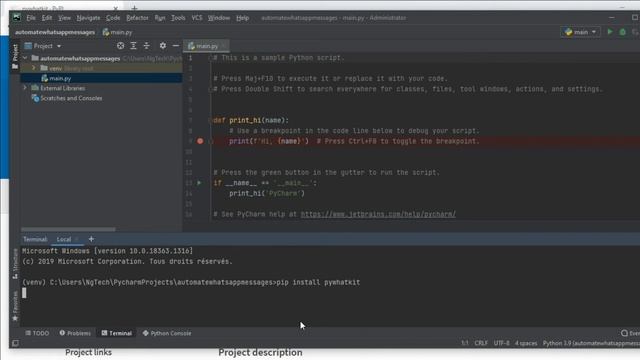The width and height of the screenshot is (640, 360).
Task: Open the Window menu
Action: [x=219, y=18]
